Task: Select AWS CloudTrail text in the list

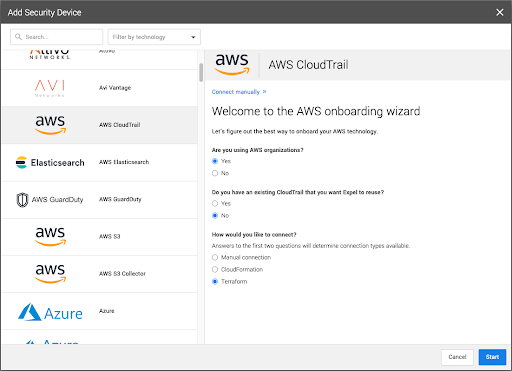Action: click(x=119, y=125)
